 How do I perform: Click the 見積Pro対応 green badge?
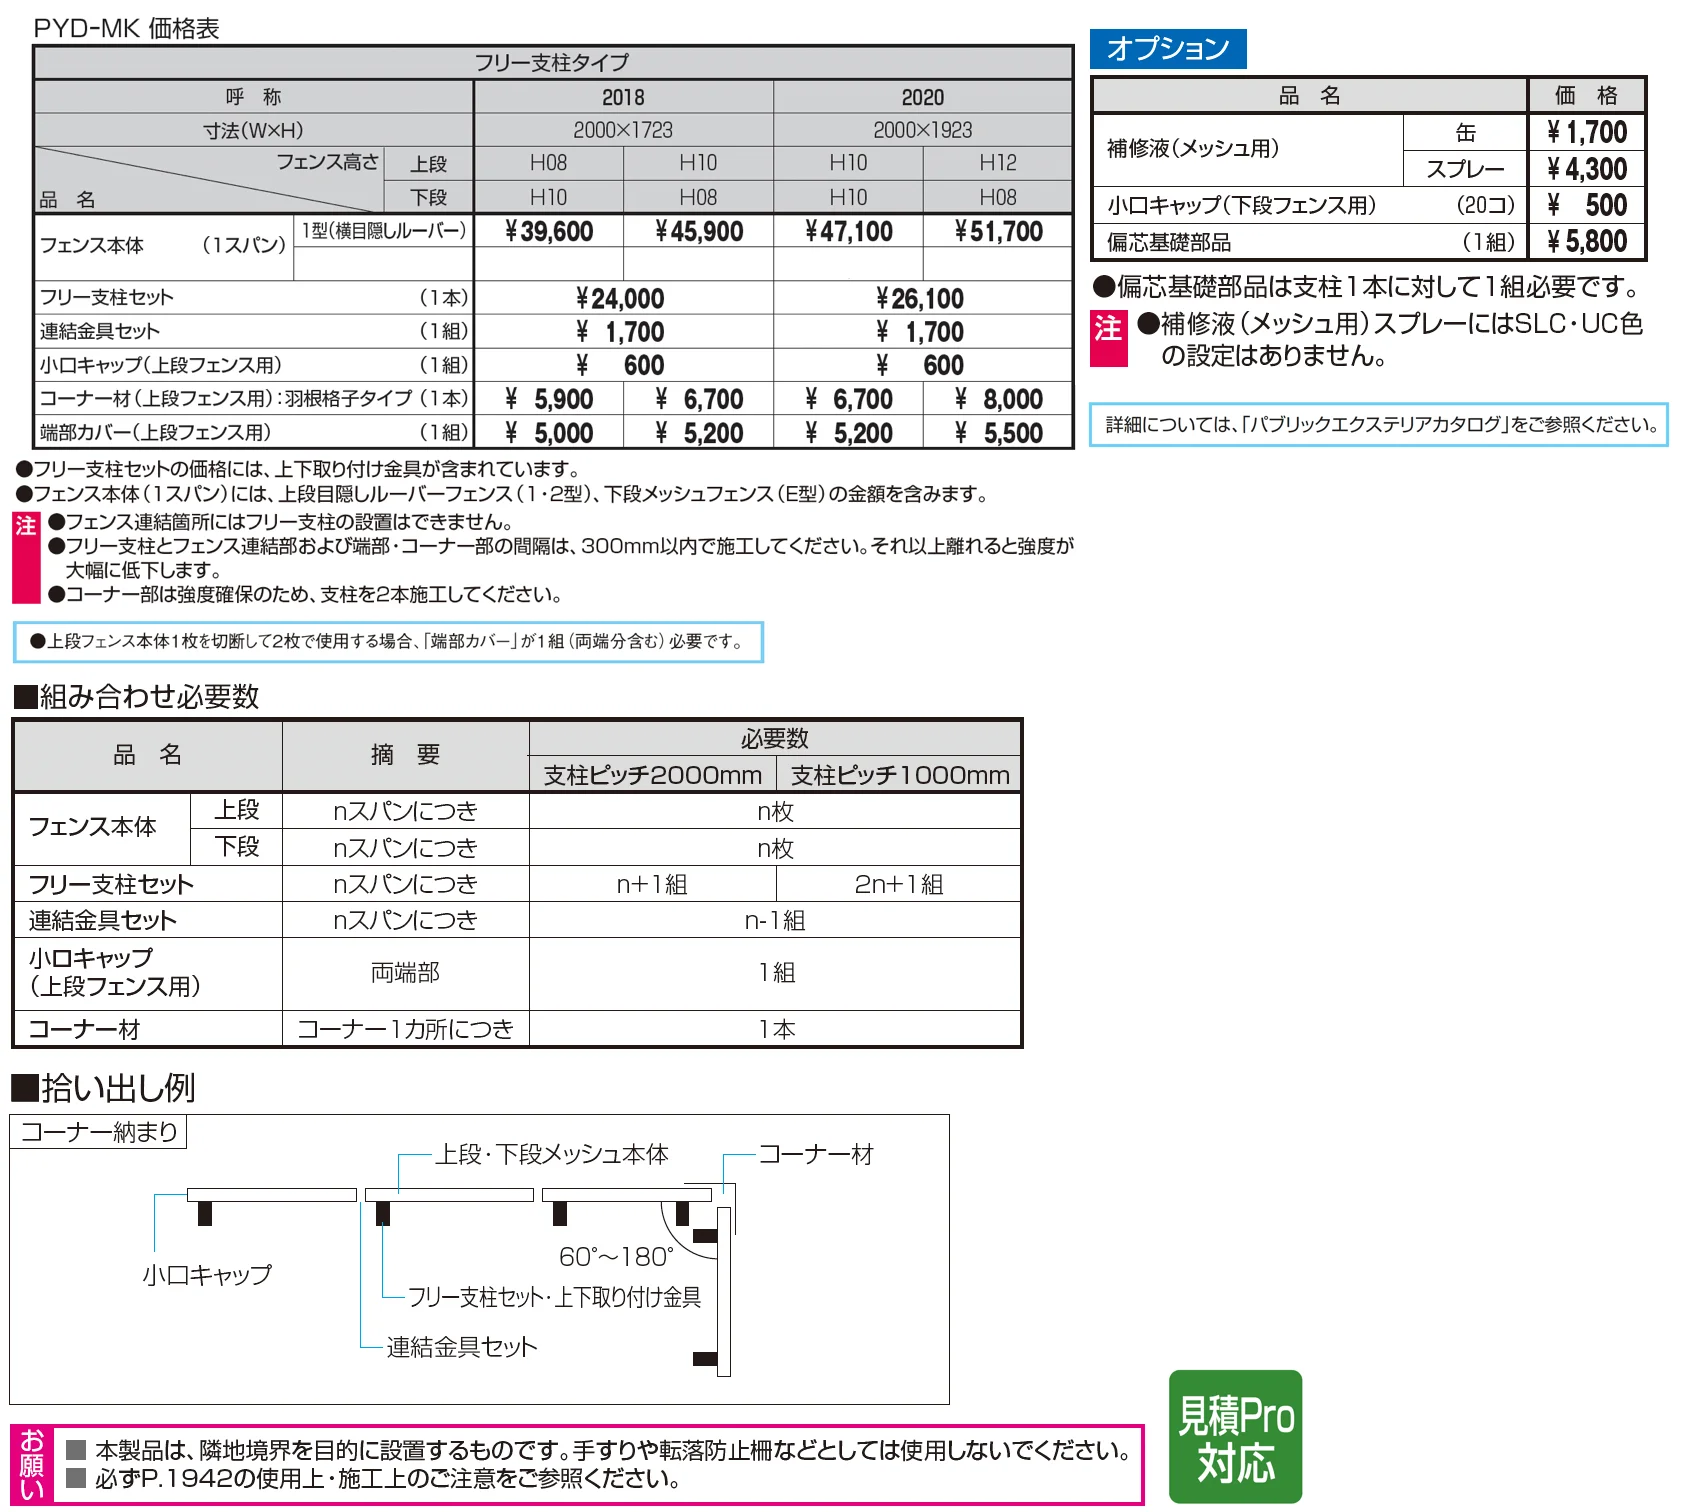(1235, 1437)
